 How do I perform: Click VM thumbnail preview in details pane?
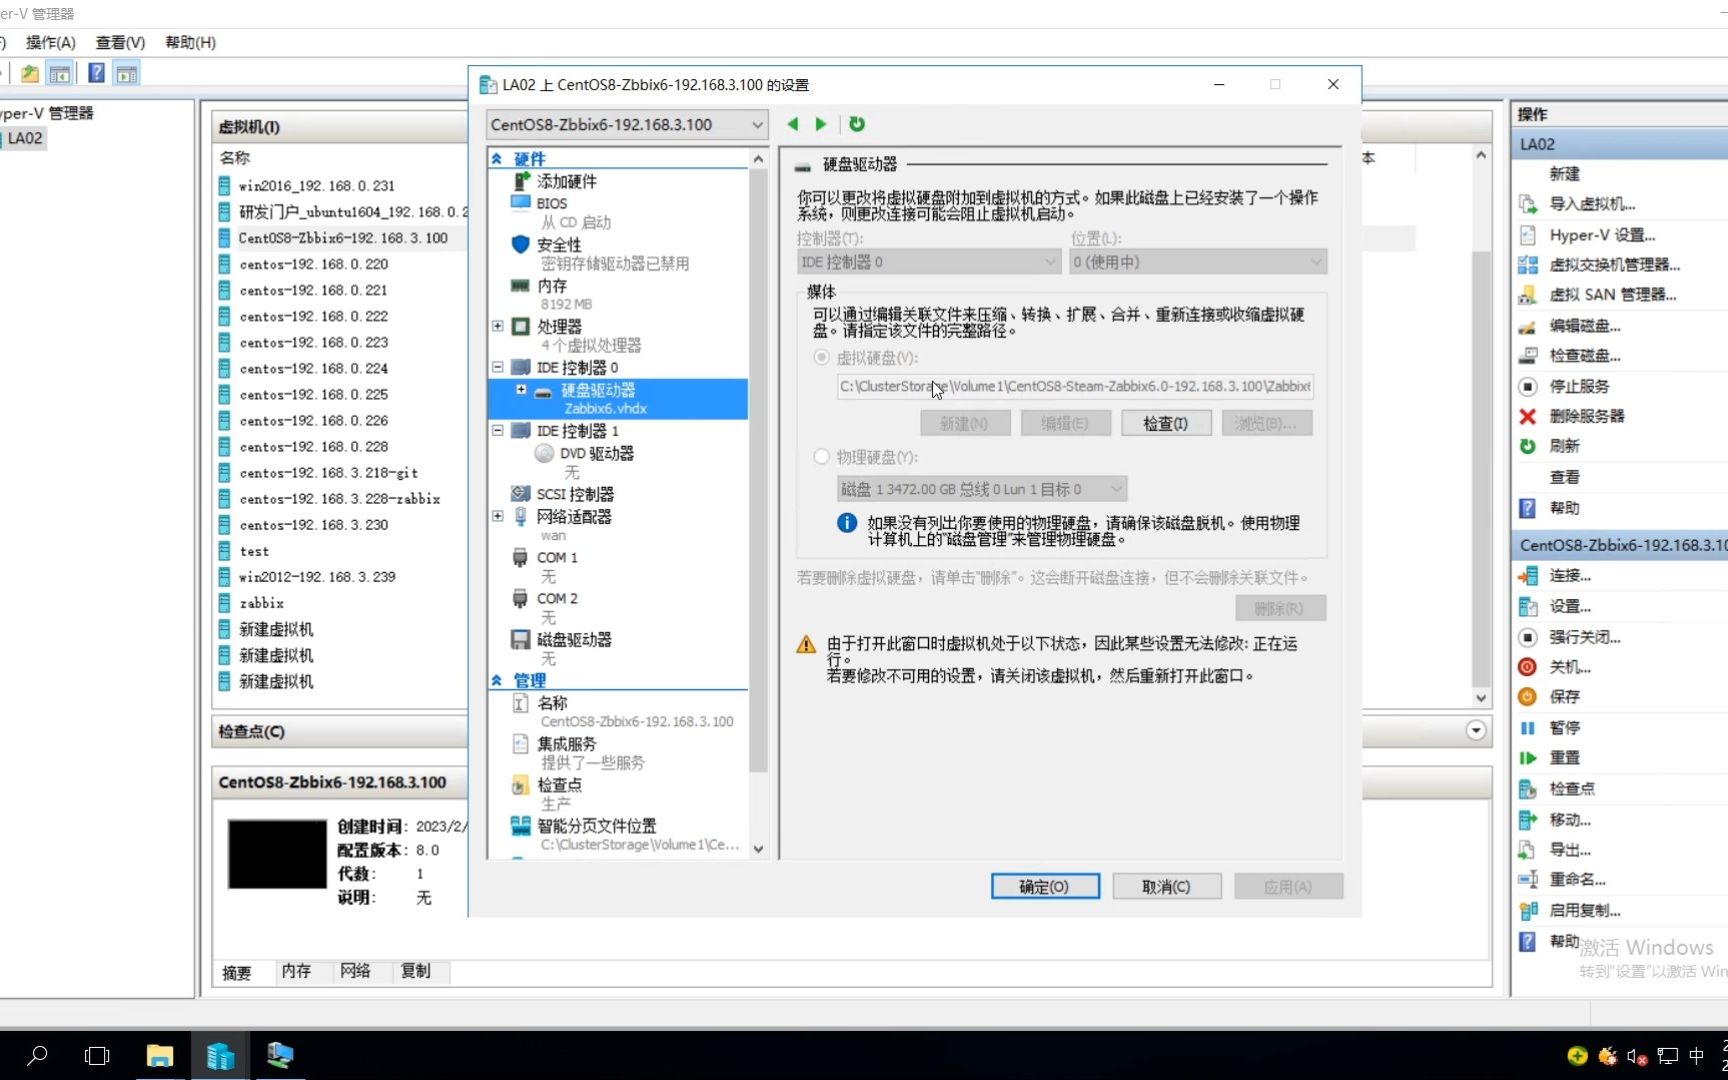click(x=277, y=854)
